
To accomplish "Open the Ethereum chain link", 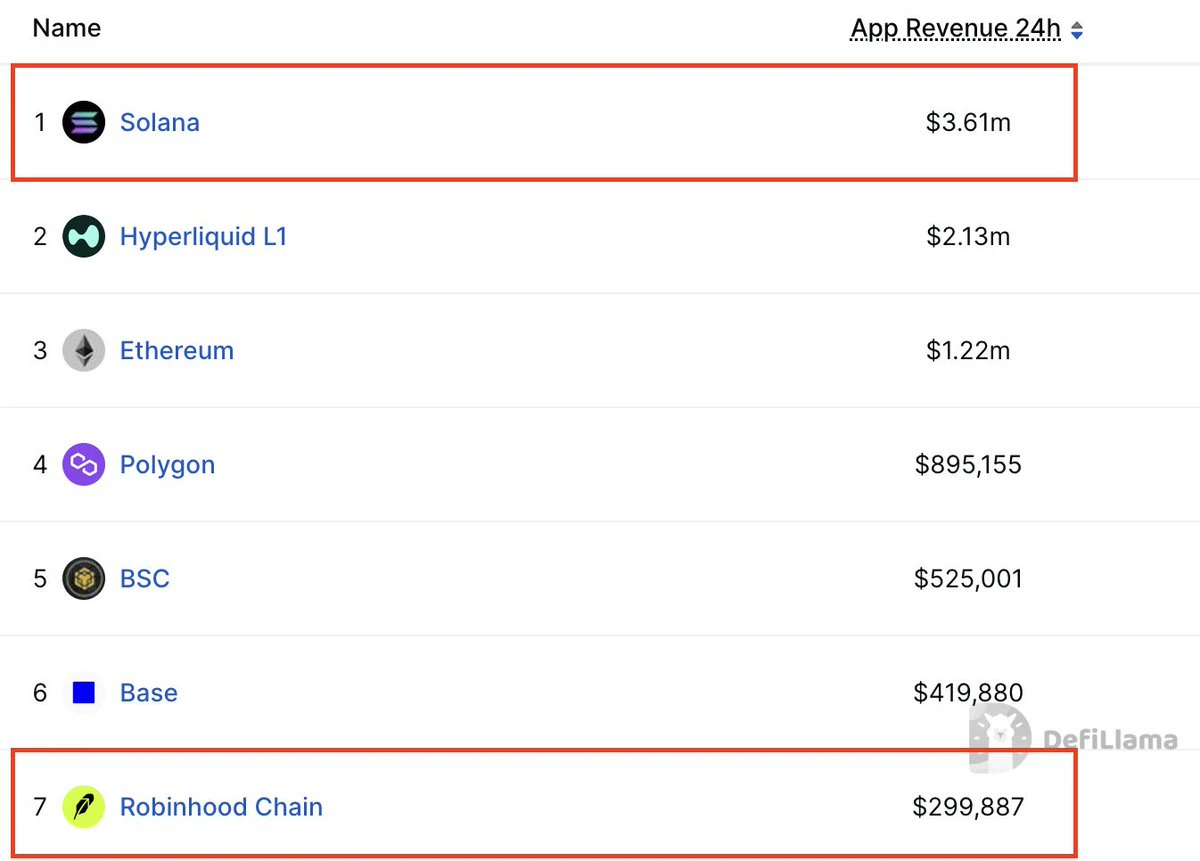I will click(177, 351).
